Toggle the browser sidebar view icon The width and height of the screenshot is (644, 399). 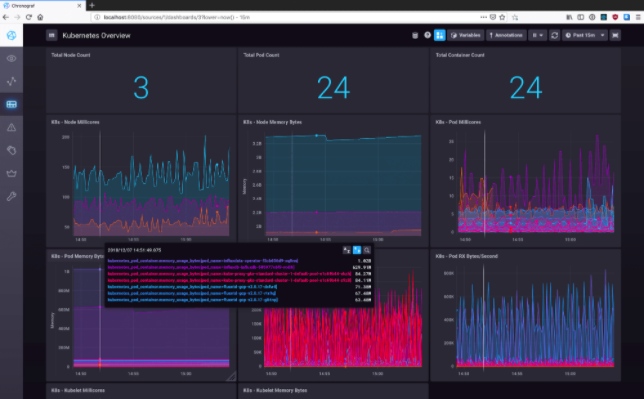(581, 17)
